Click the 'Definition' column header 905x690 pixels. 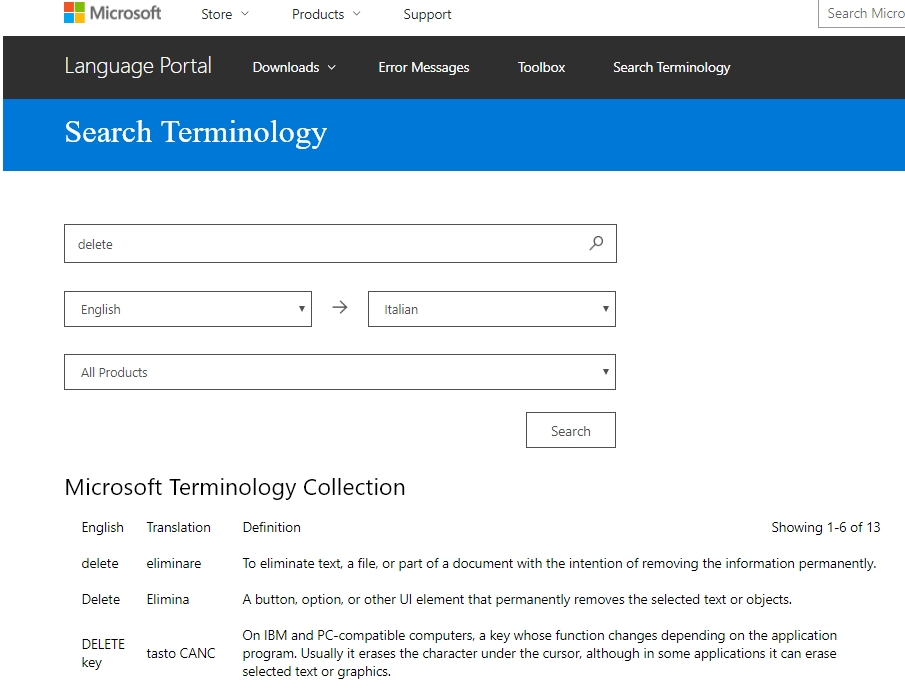click(x=271, y=527)
